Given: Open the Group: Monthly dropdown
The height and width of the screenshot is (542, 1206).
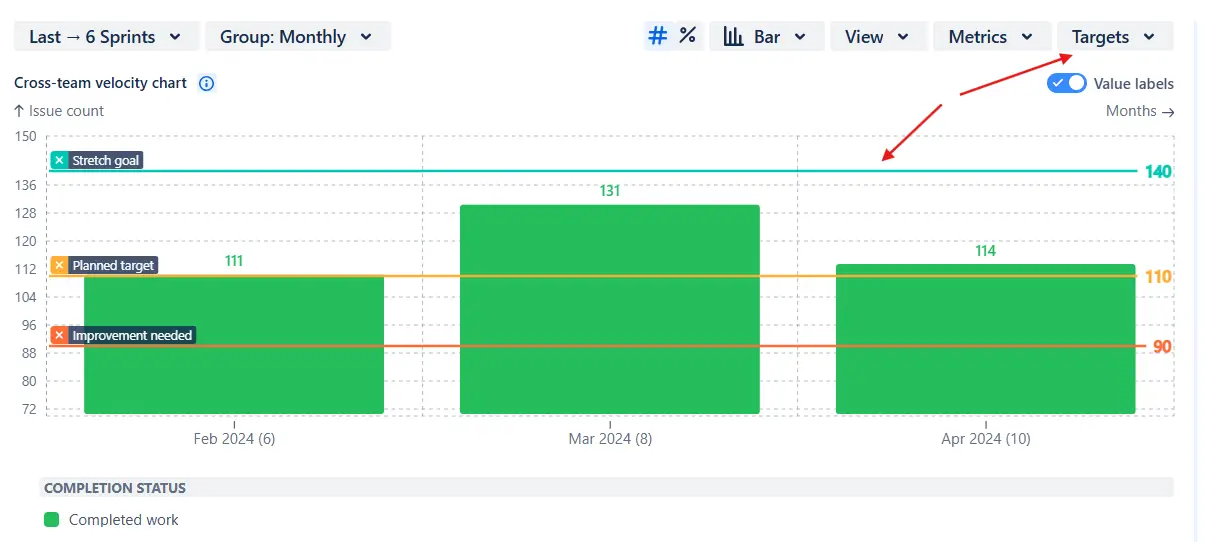Looking at the screenshot, I should pyautogui.click(x=298, y=37).
